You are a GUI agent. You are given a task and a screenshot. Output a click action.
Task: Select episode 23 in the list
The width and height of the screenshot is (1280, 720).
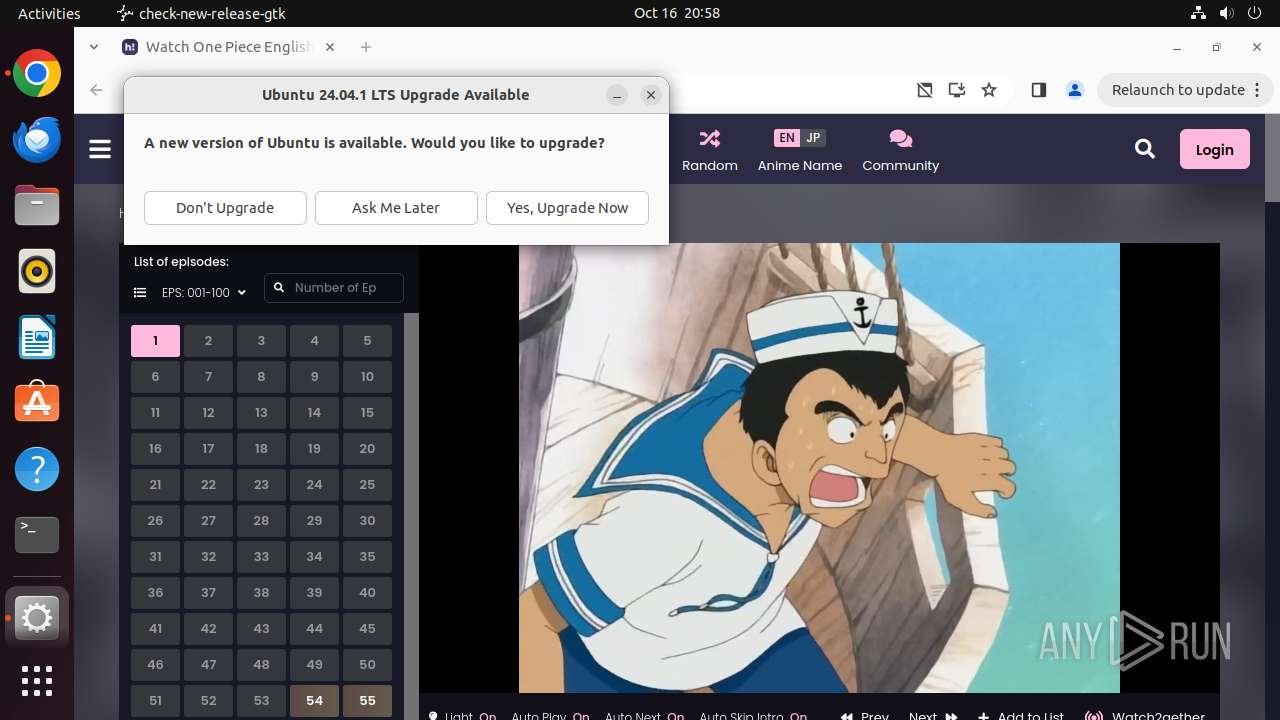[261, 485]
